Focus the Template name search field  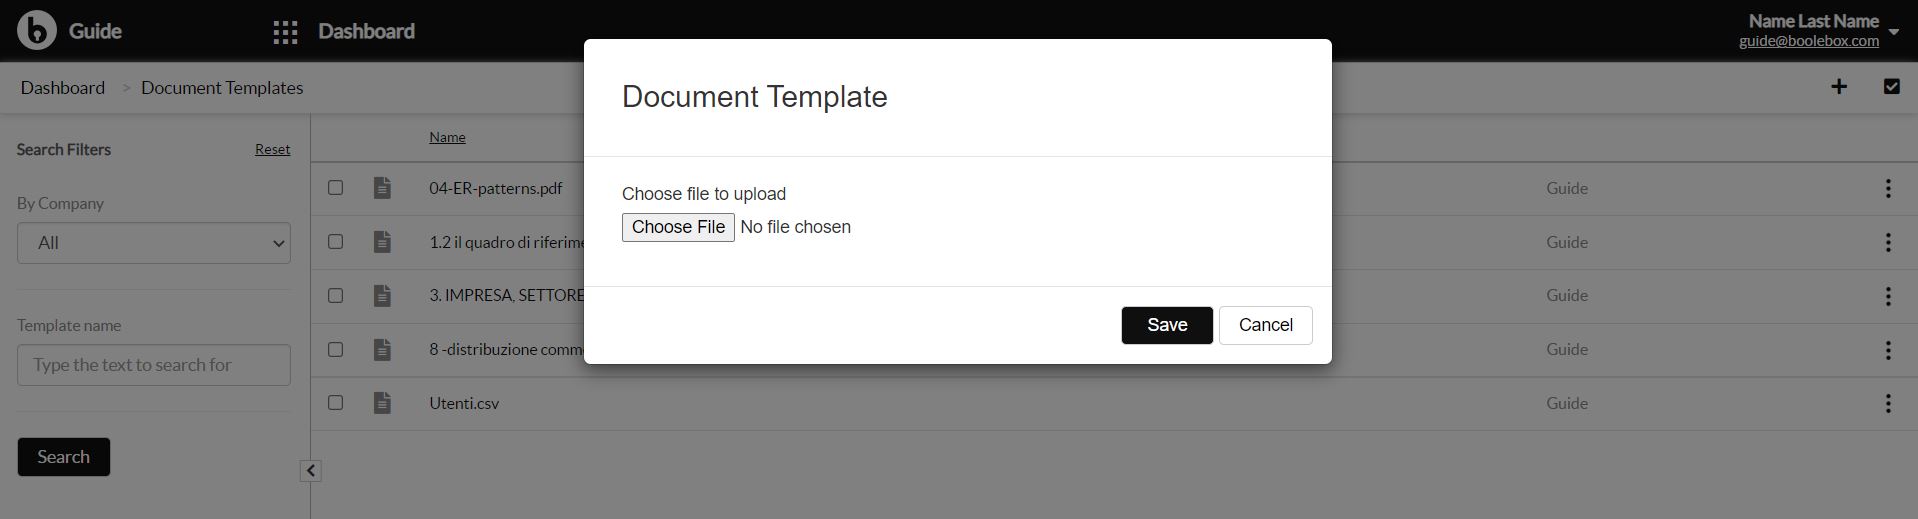[x=154, y=365]
